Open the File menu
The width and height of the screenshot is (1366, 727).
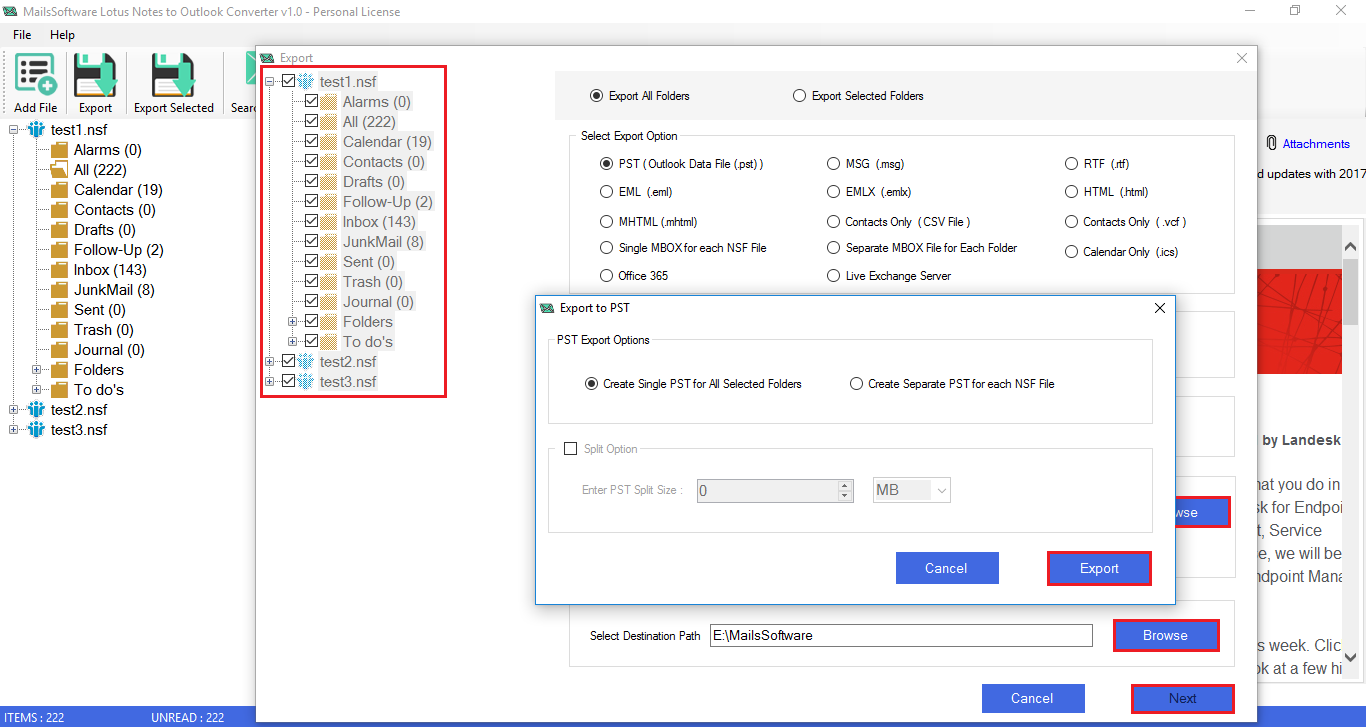tap(22, 35)
